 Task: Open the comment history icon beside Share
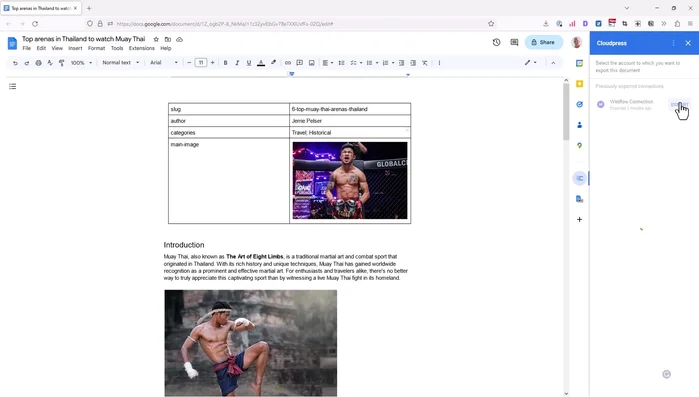514,42
